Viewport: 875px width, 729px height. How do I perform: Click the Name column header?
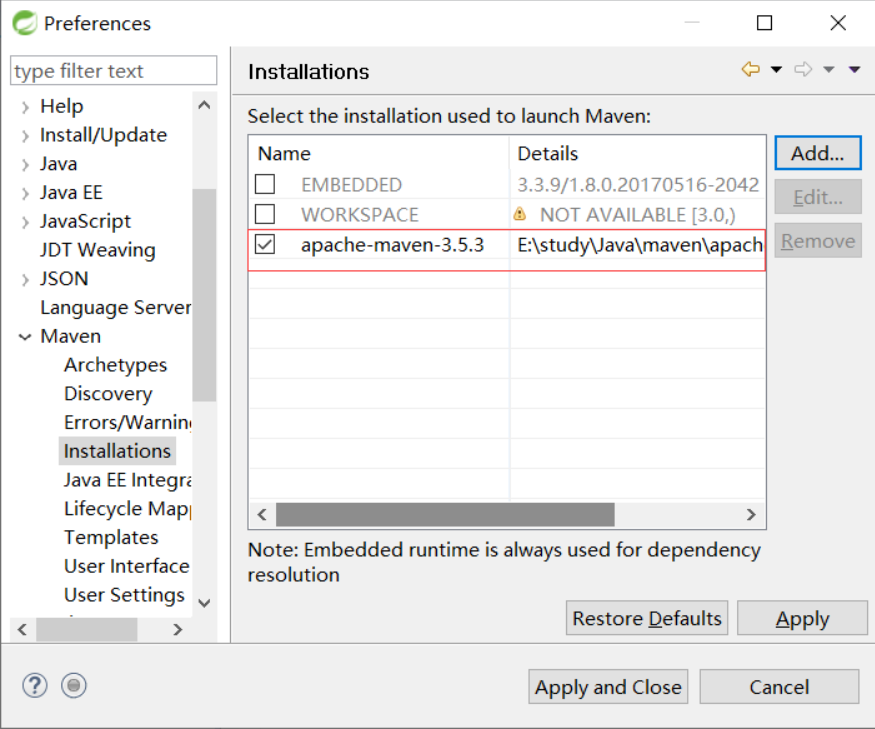pyautogui.click(x=379, y=154)
